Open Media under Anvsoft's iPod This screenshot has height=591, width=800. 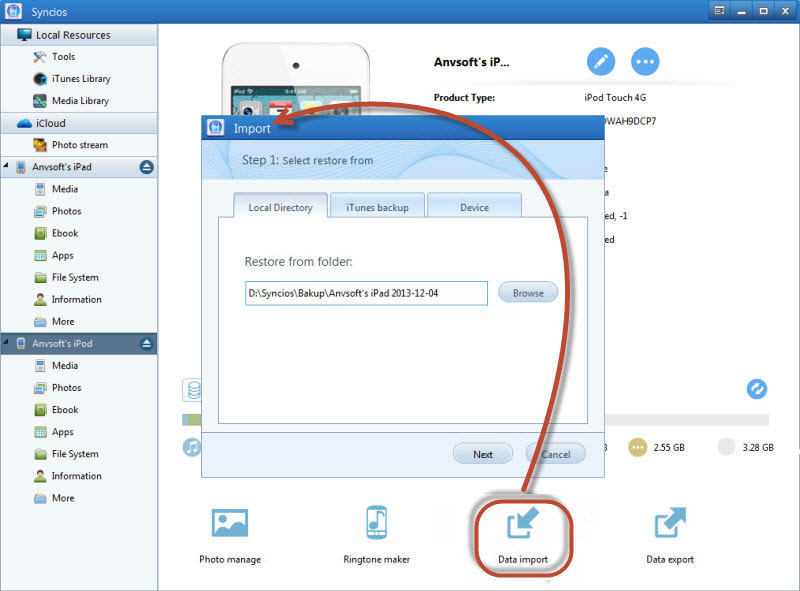pos(56,365)
